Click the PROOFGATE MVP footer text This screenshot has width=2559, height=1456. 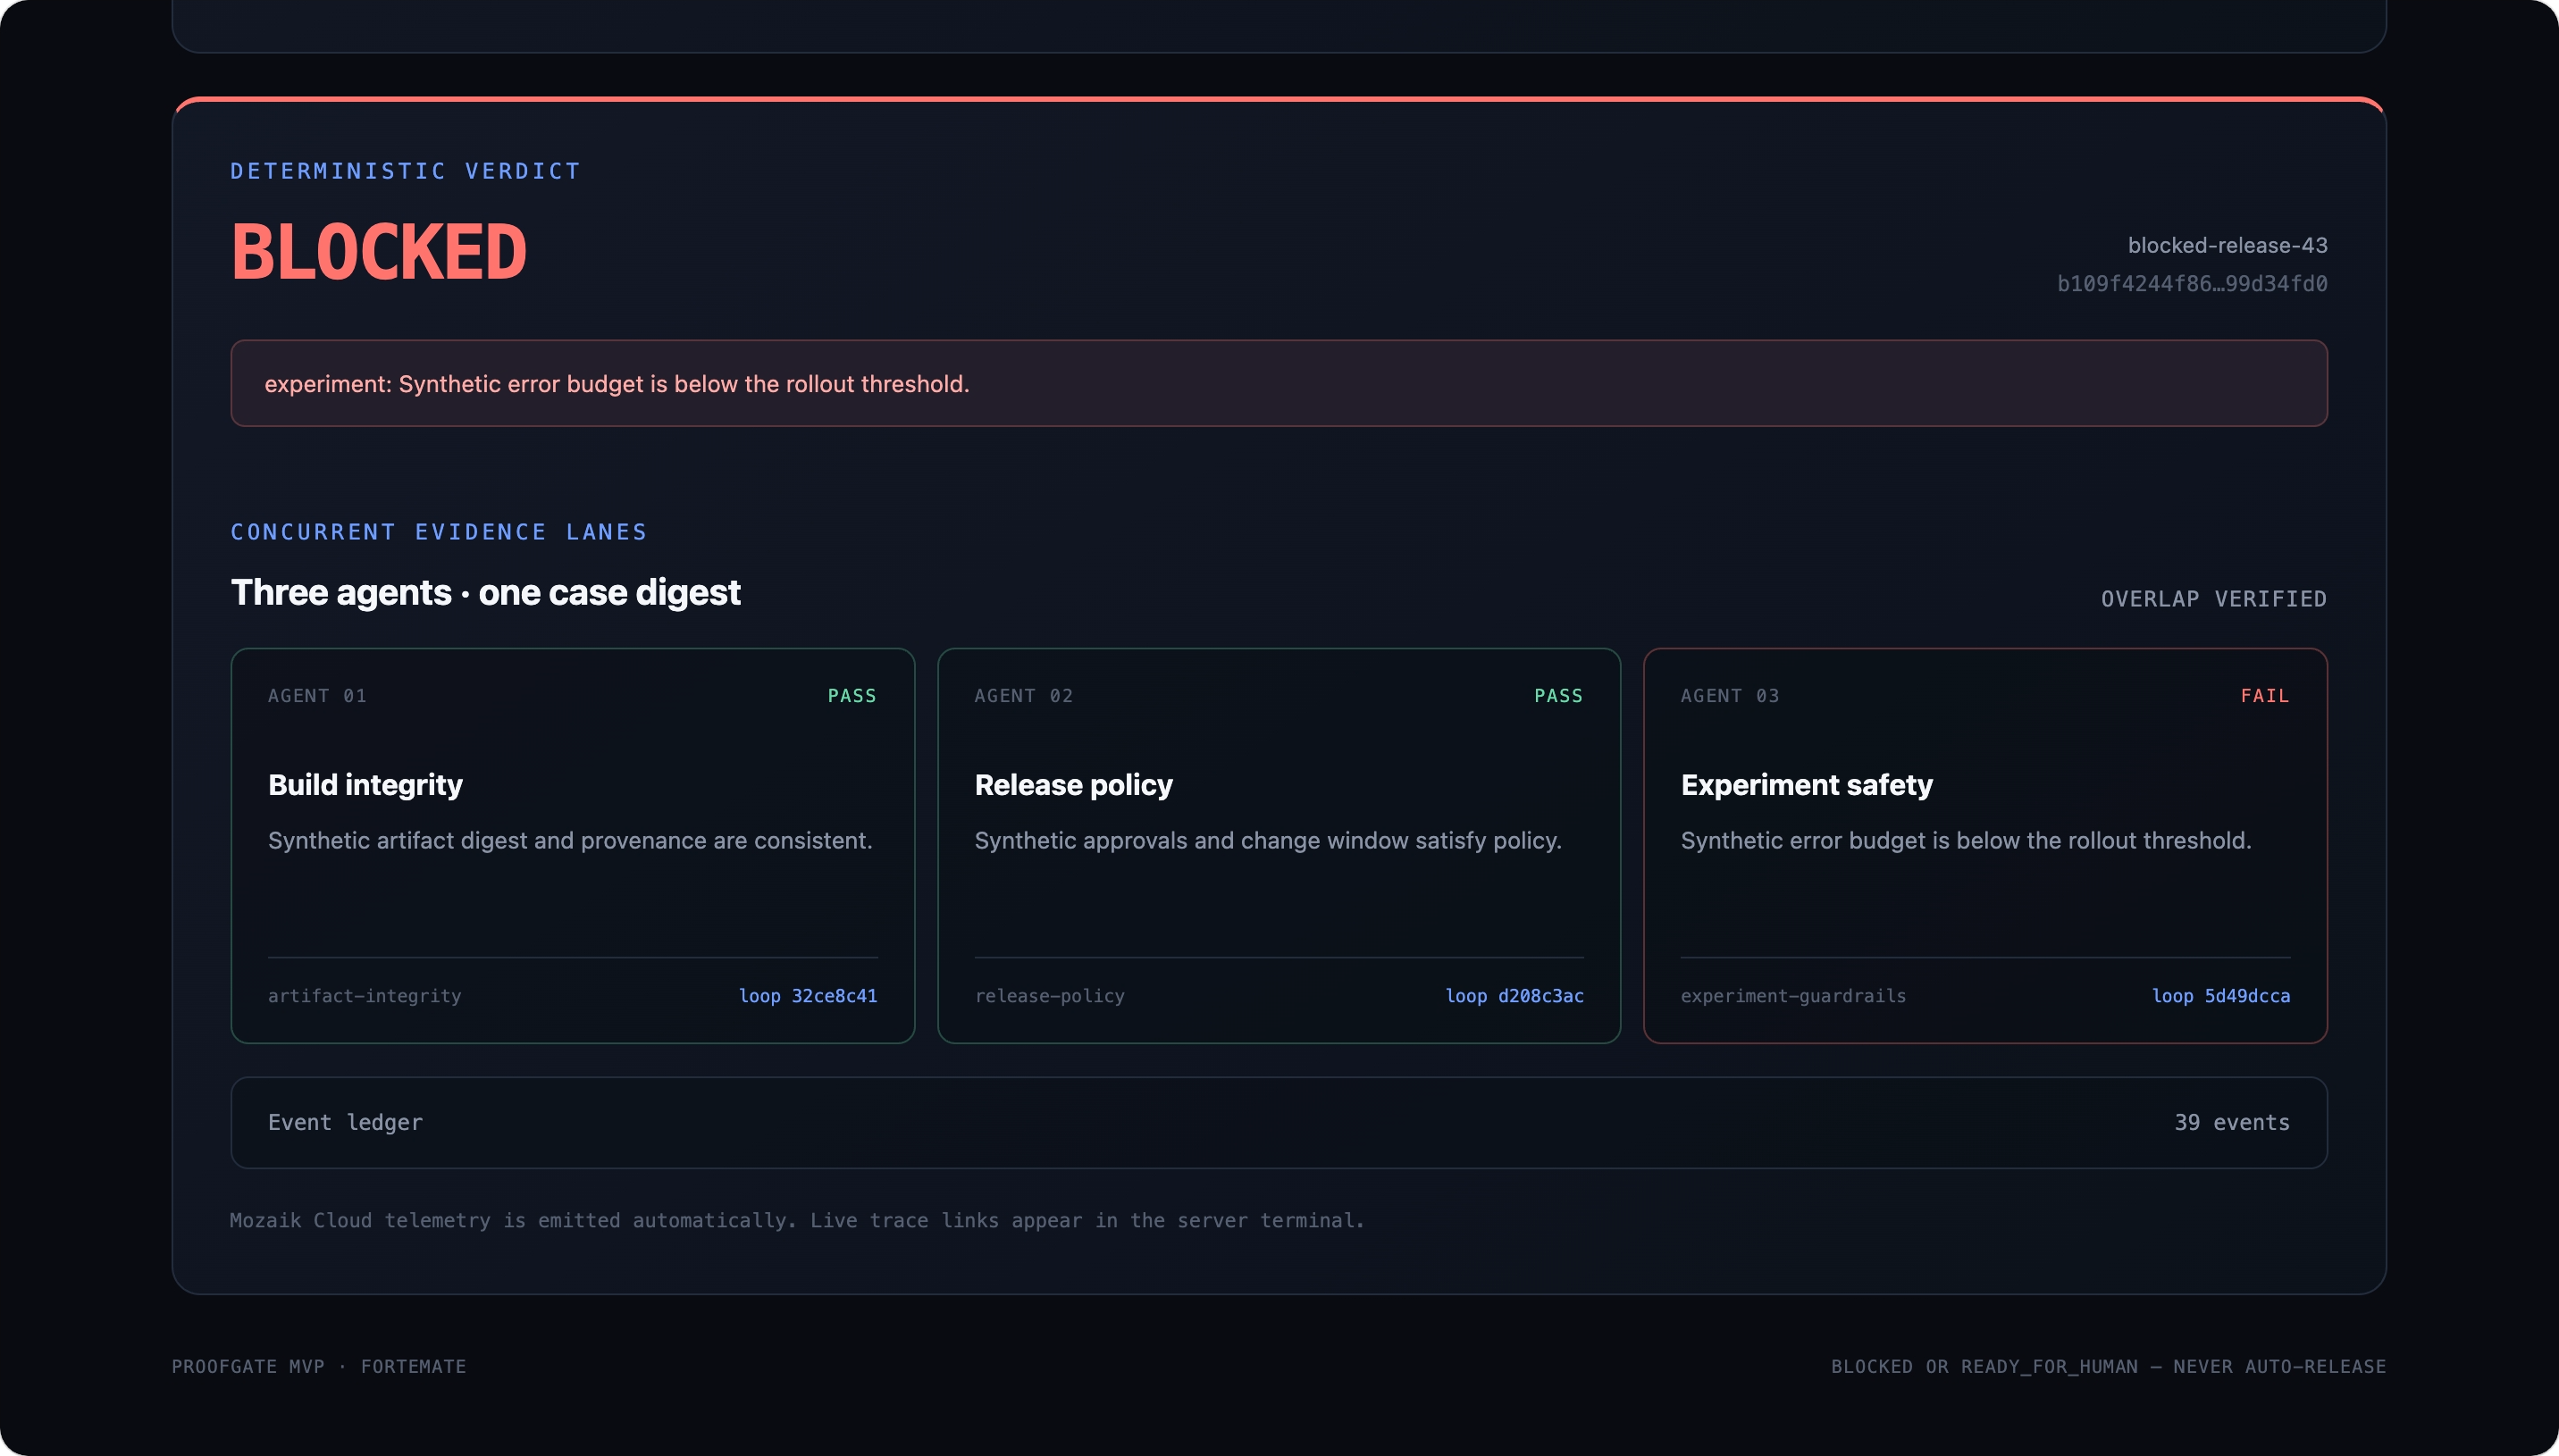tap(248, 1366)
